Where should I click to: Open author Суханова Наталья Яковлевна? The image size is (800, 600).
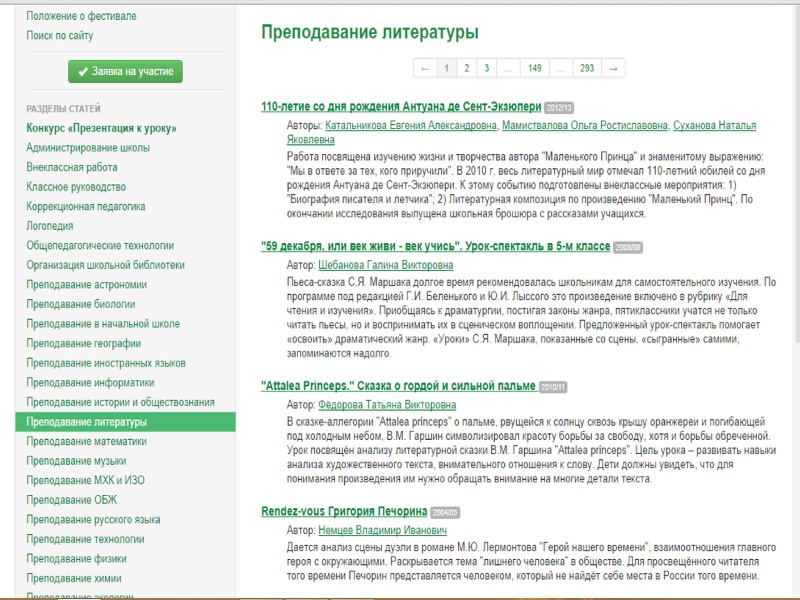714,126
